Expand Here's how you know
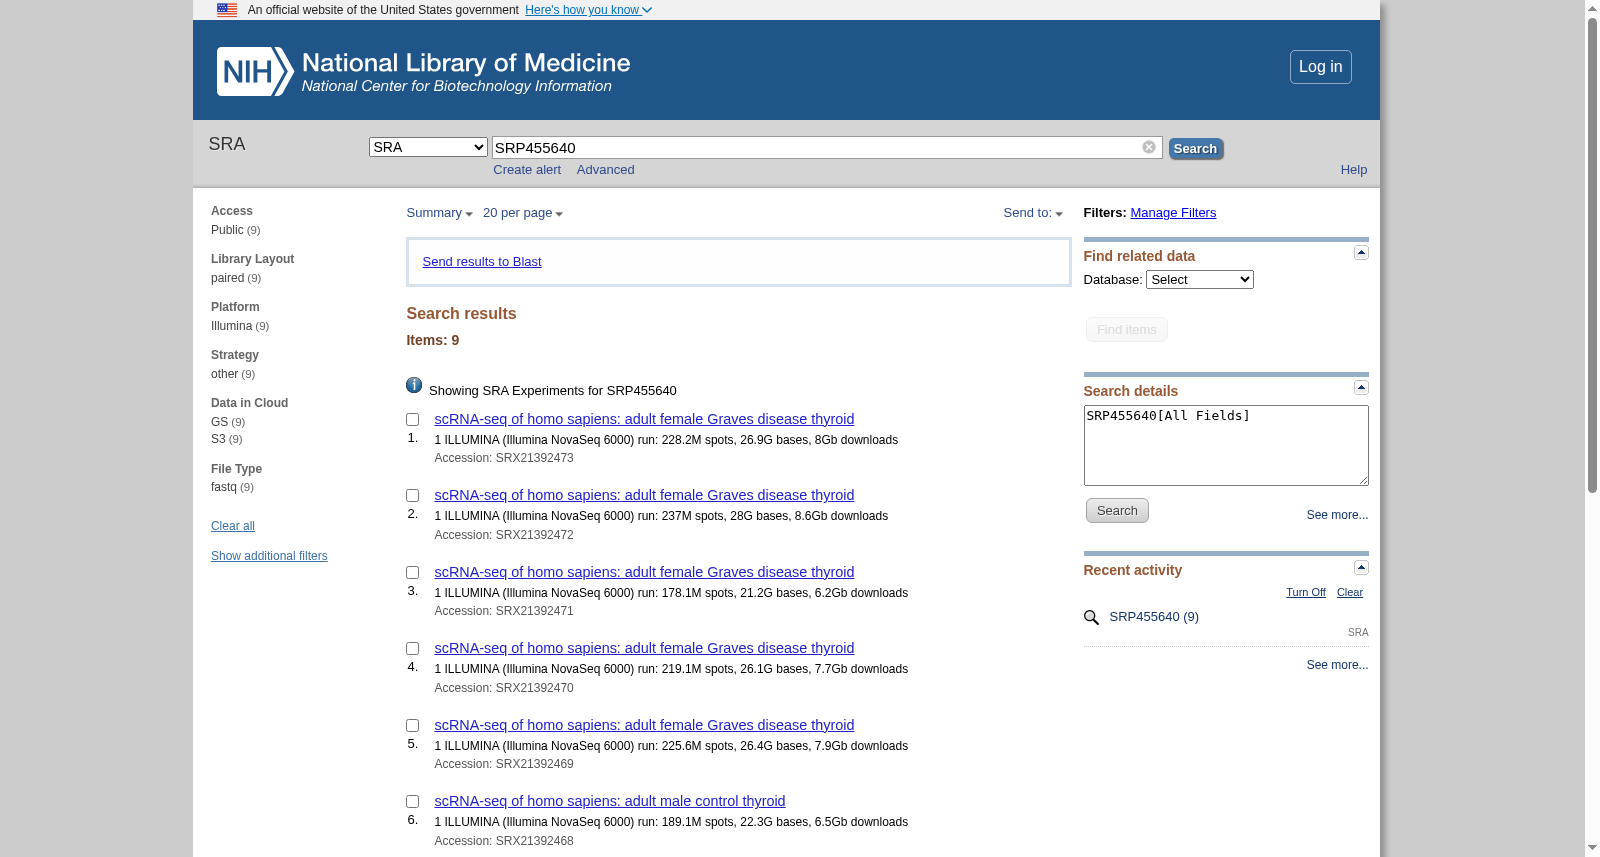The image size is (1600, 857). 588,10
